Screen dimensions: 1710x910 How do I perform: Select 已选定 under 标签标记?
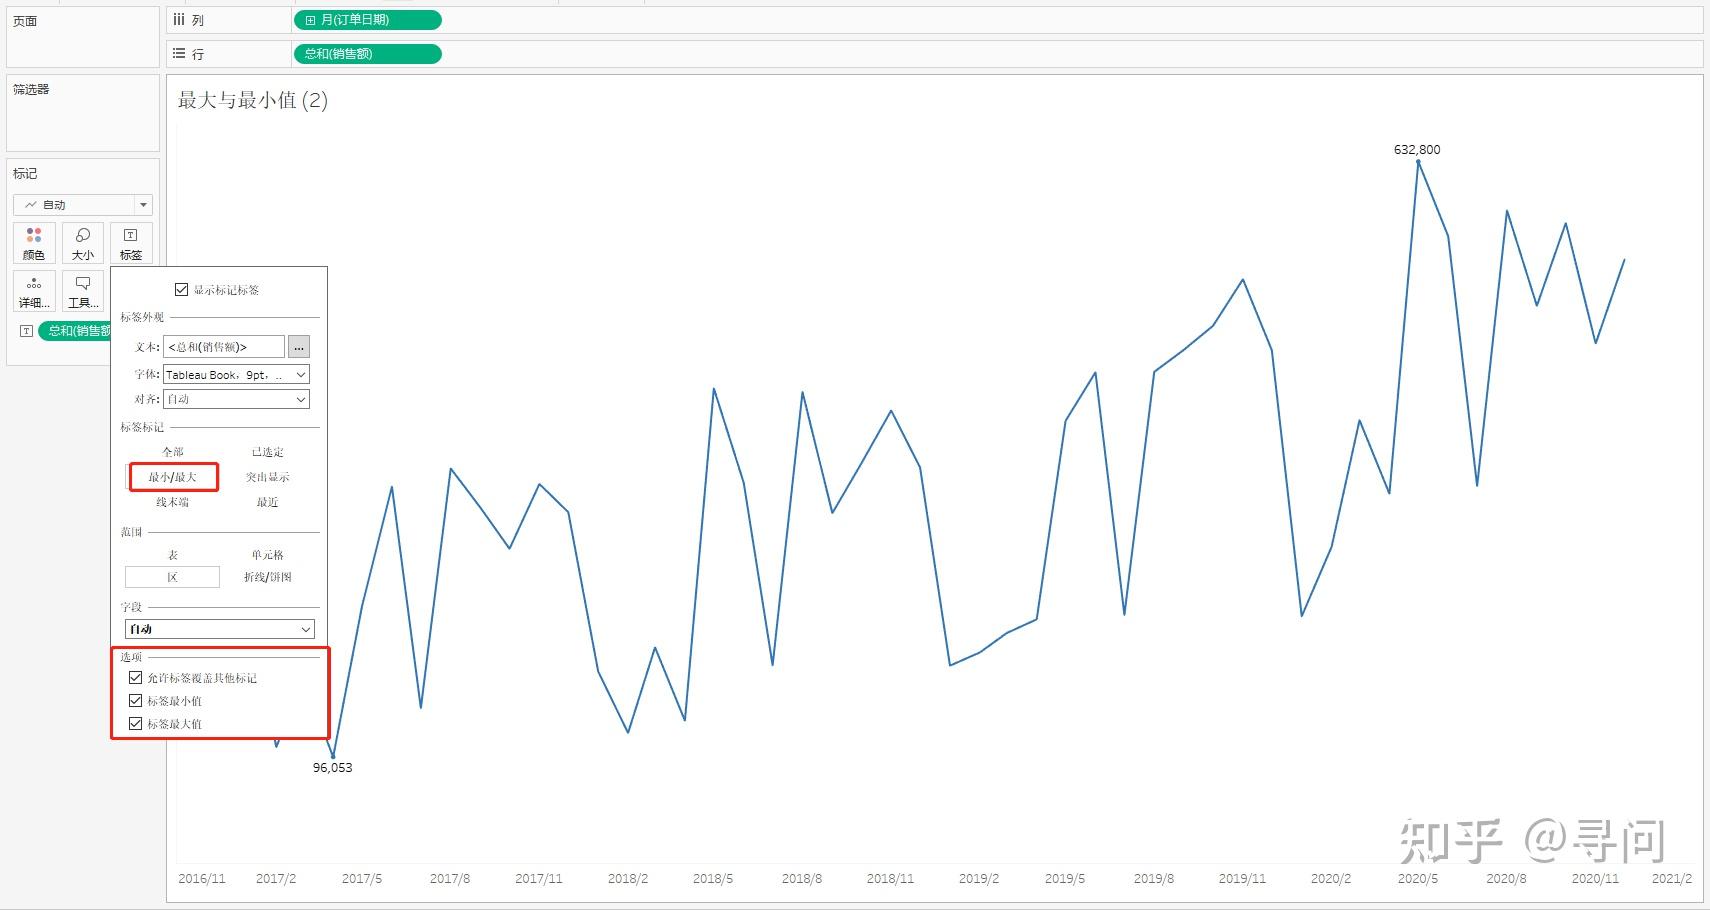click(x=268, y=452)
